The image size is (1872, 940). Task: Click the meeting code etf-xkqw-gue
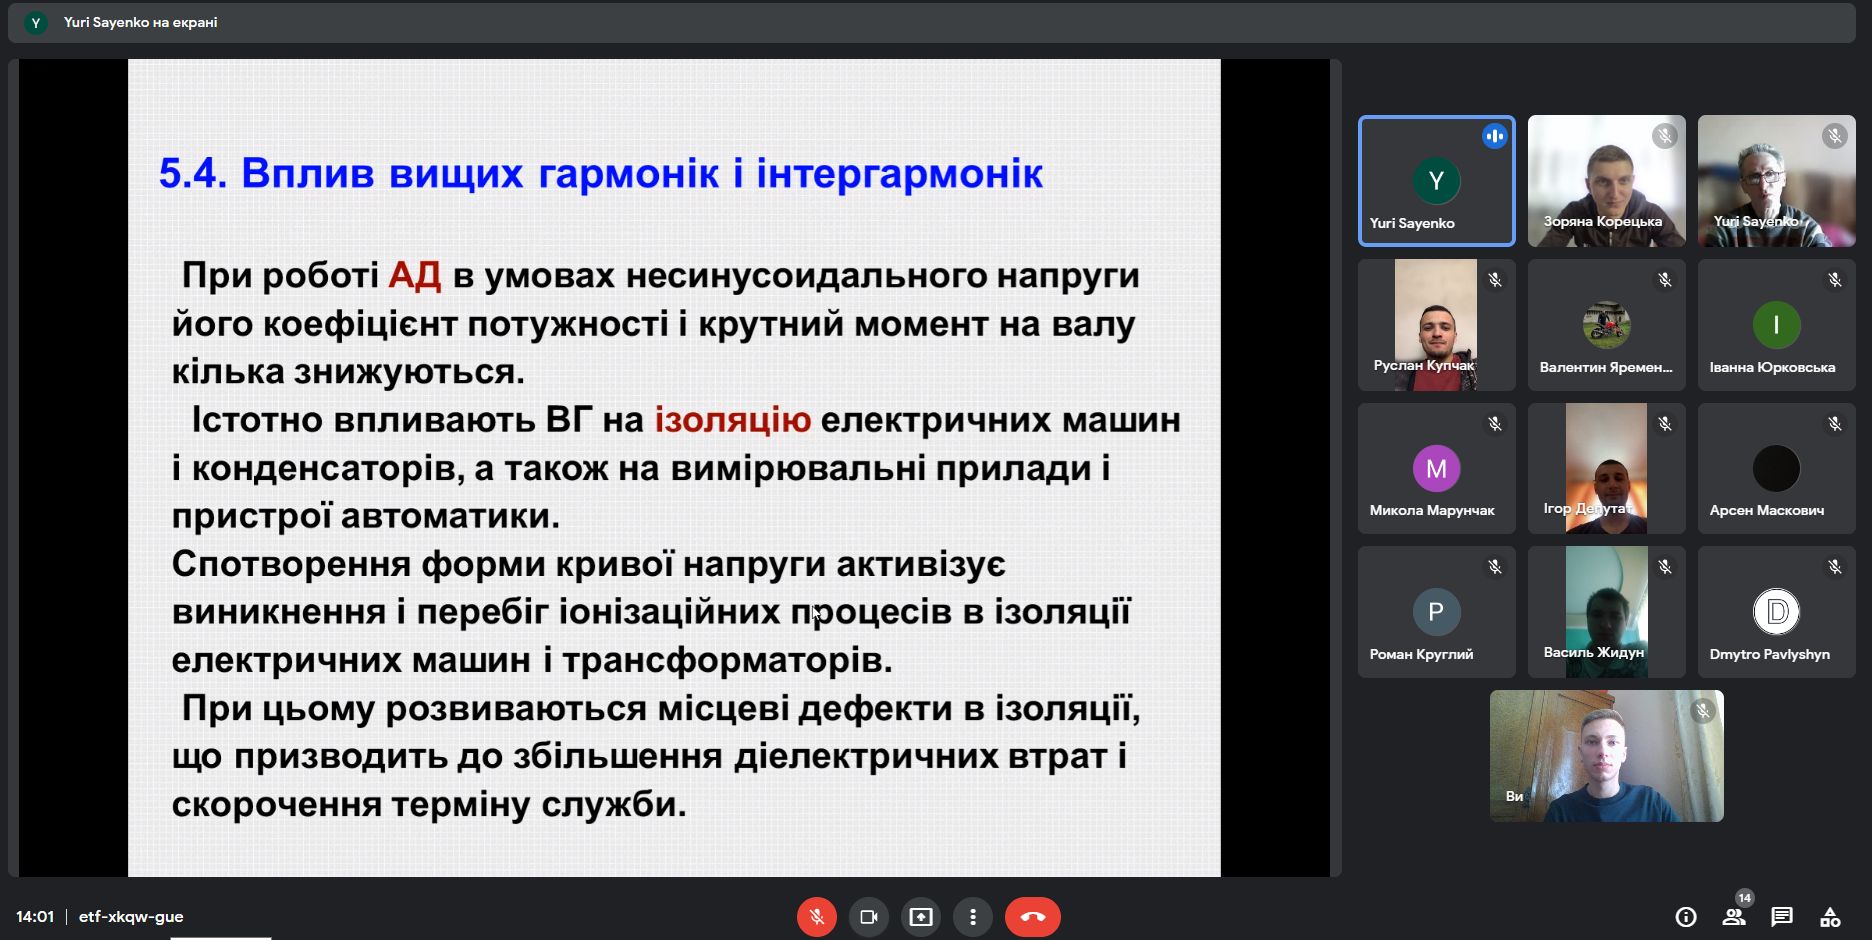pyautogui.click(x=131, y=917)
